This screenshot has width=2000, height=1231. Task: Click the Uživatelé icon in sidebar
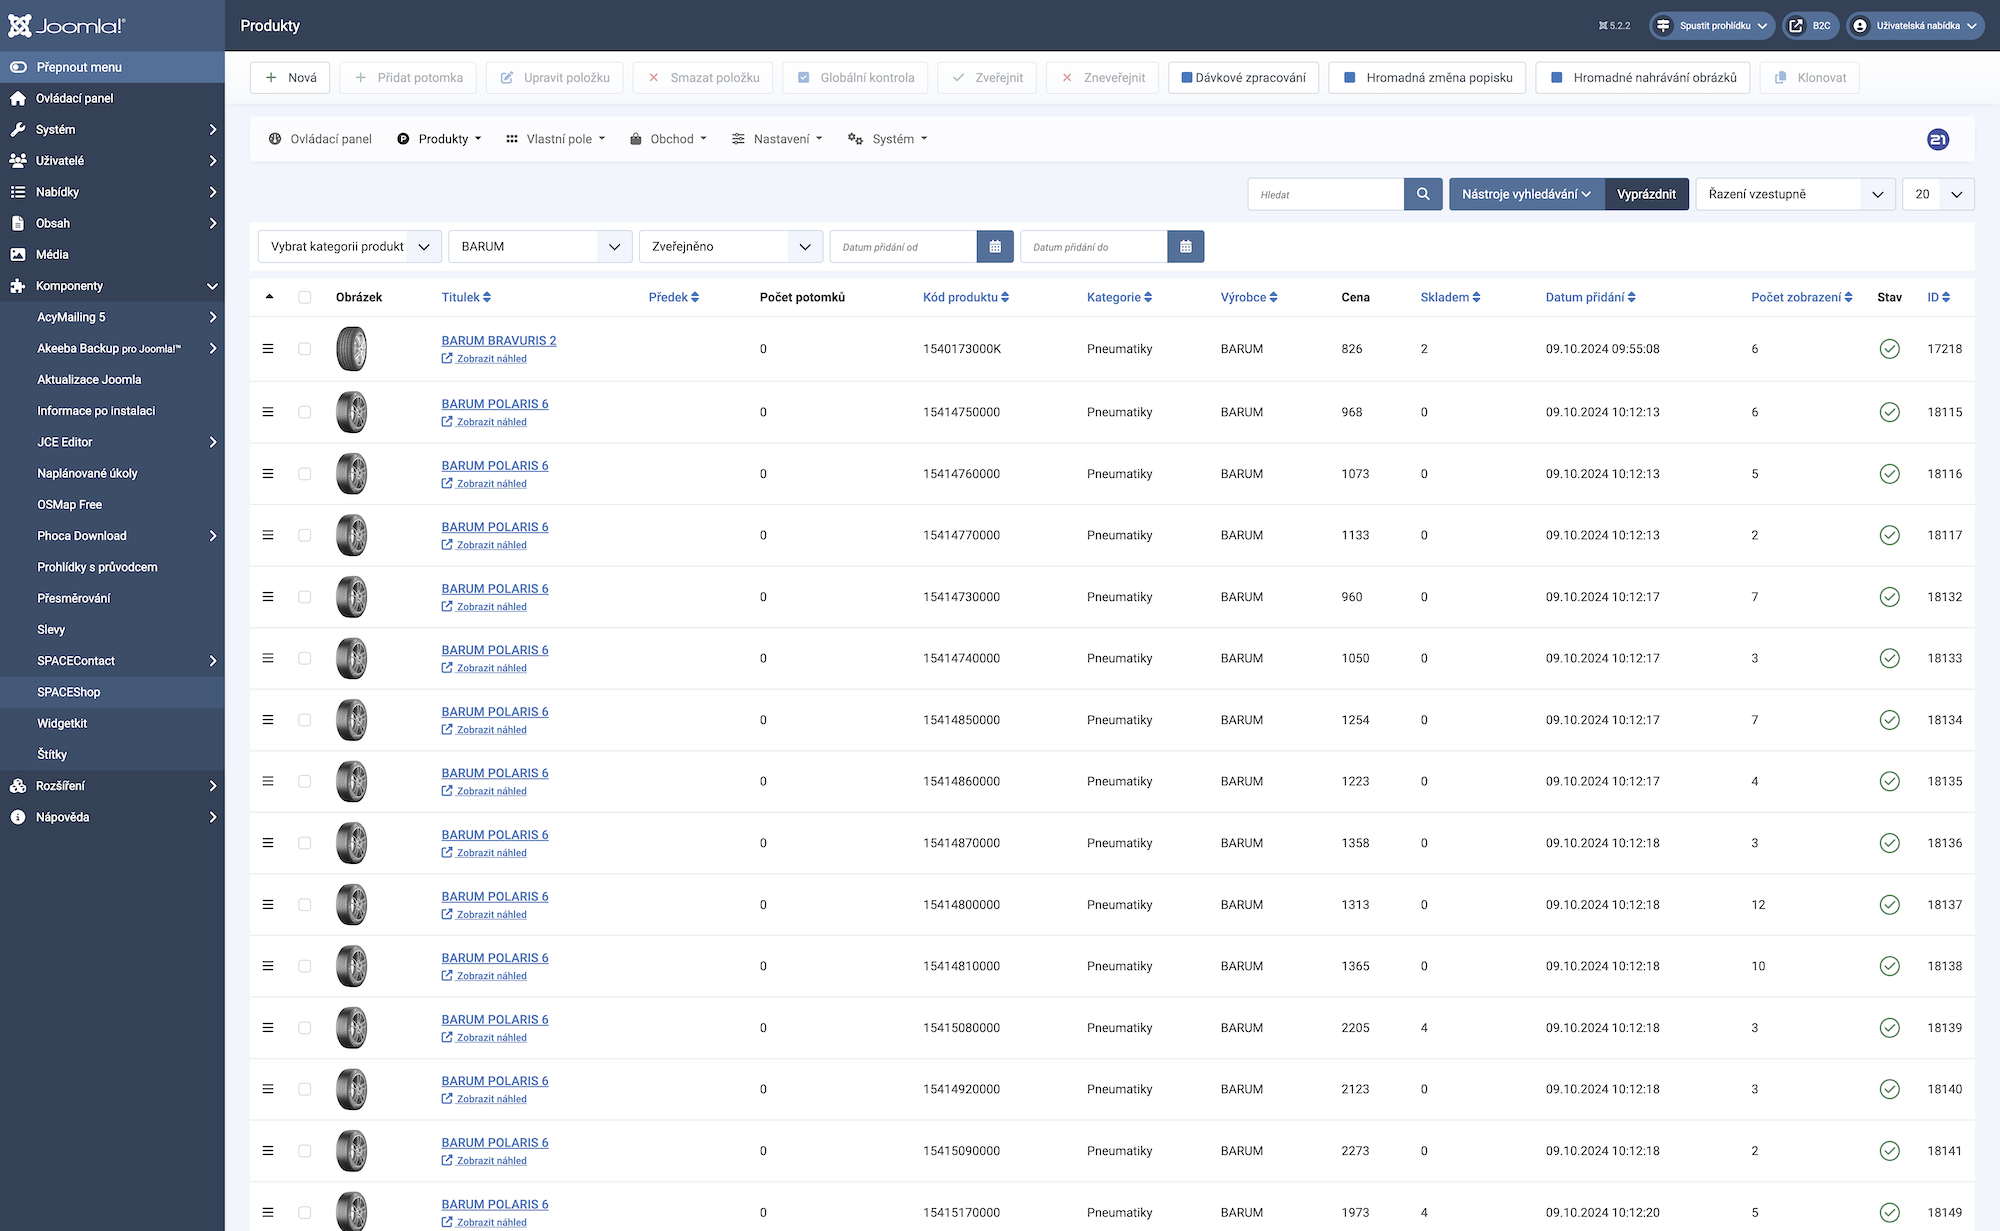coord(18,160)
